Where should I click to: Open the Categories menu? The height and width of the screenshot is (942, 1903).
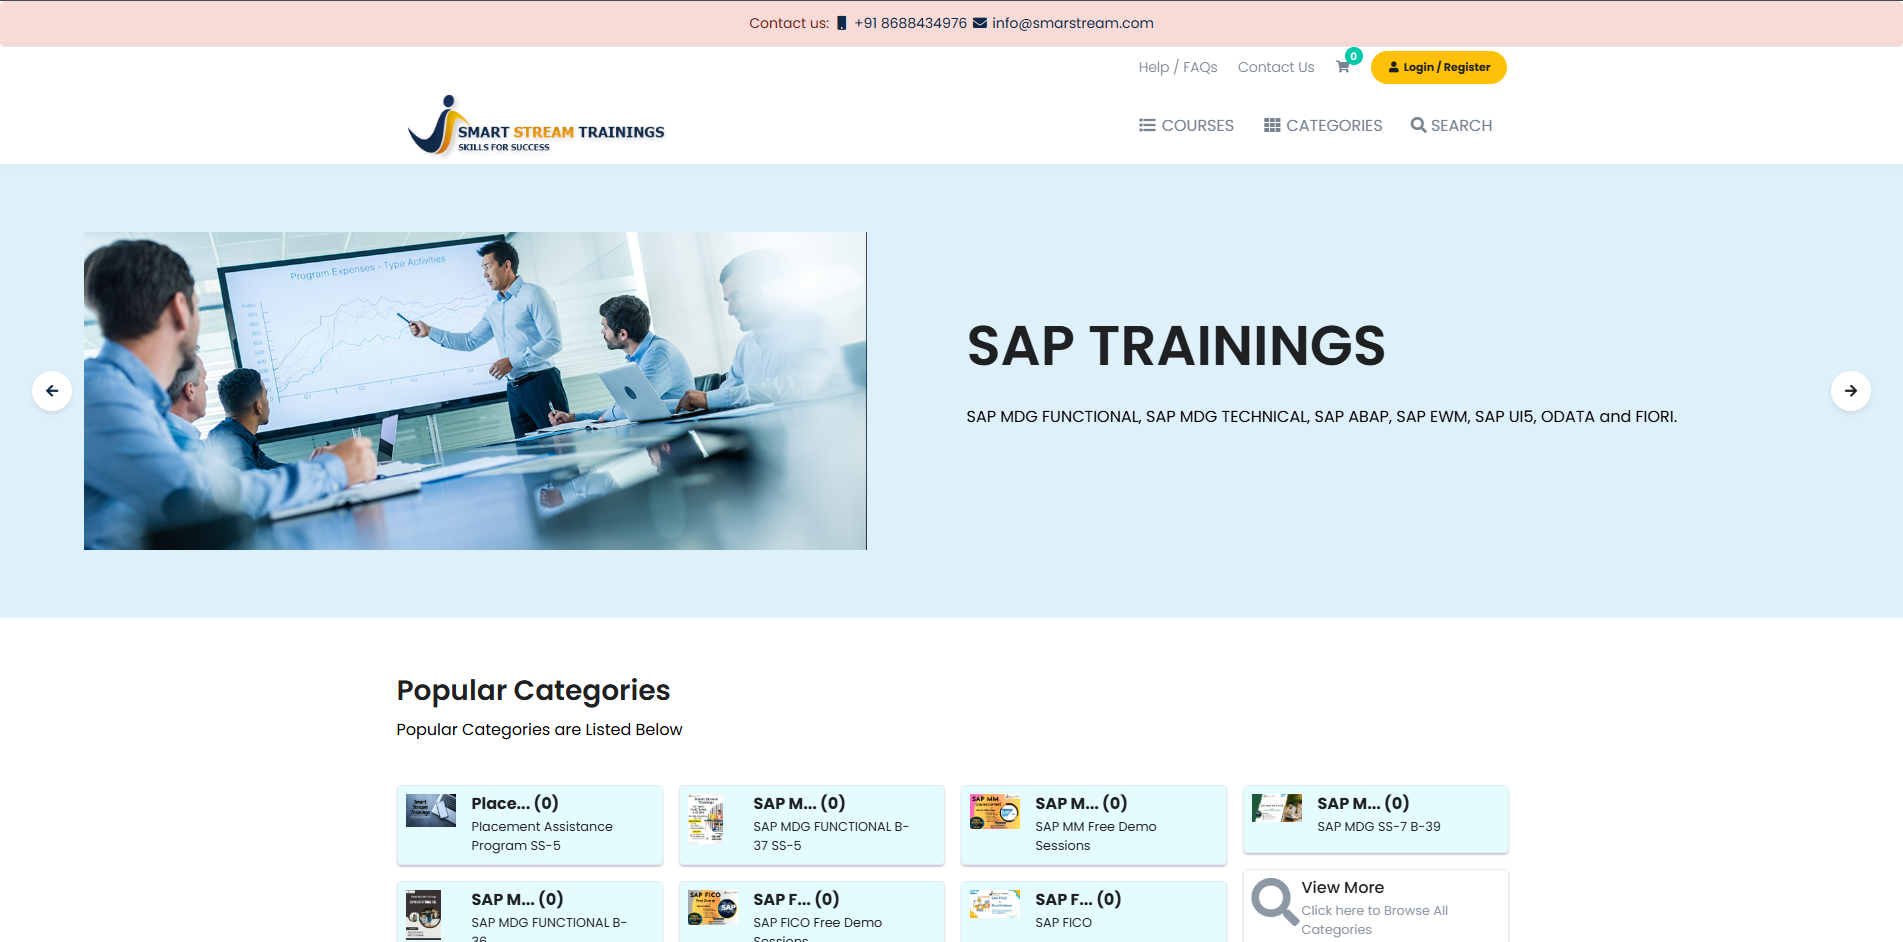click(x=1322, y=126)
